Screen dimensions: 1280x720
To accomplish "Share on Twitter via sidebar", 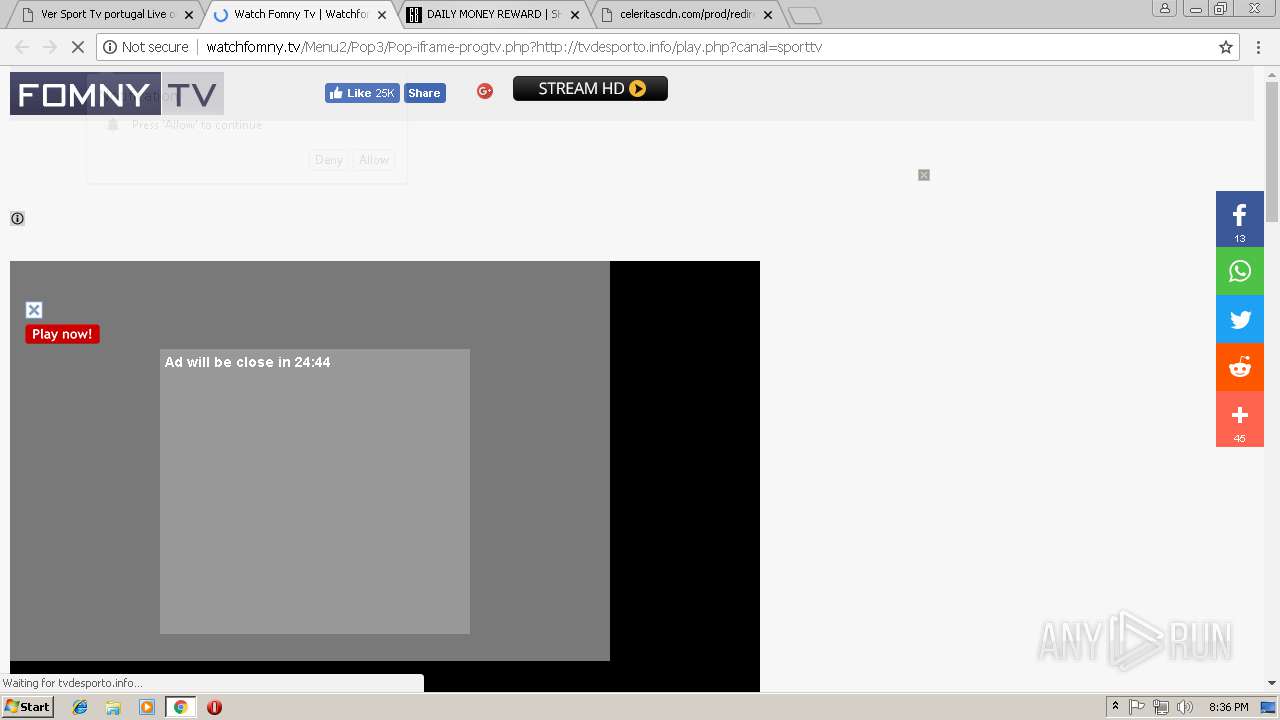I will (1240, 319).
